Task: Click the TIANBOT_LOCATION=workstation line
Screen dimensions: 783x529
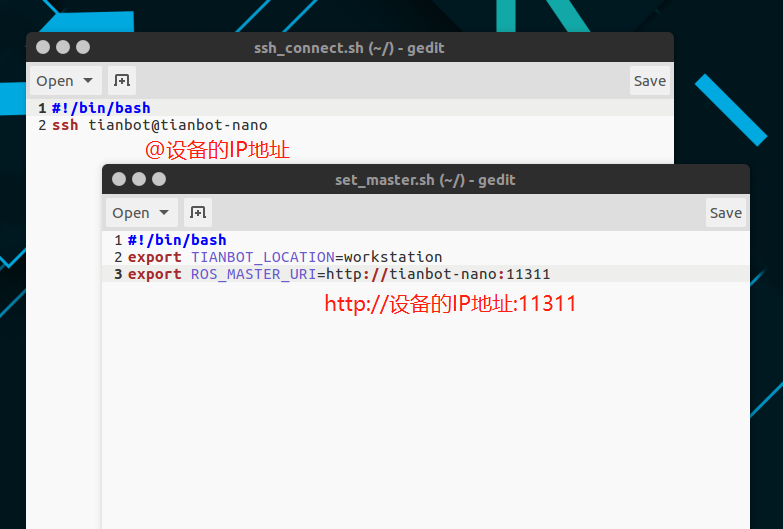Action: [x=285, y=257]
